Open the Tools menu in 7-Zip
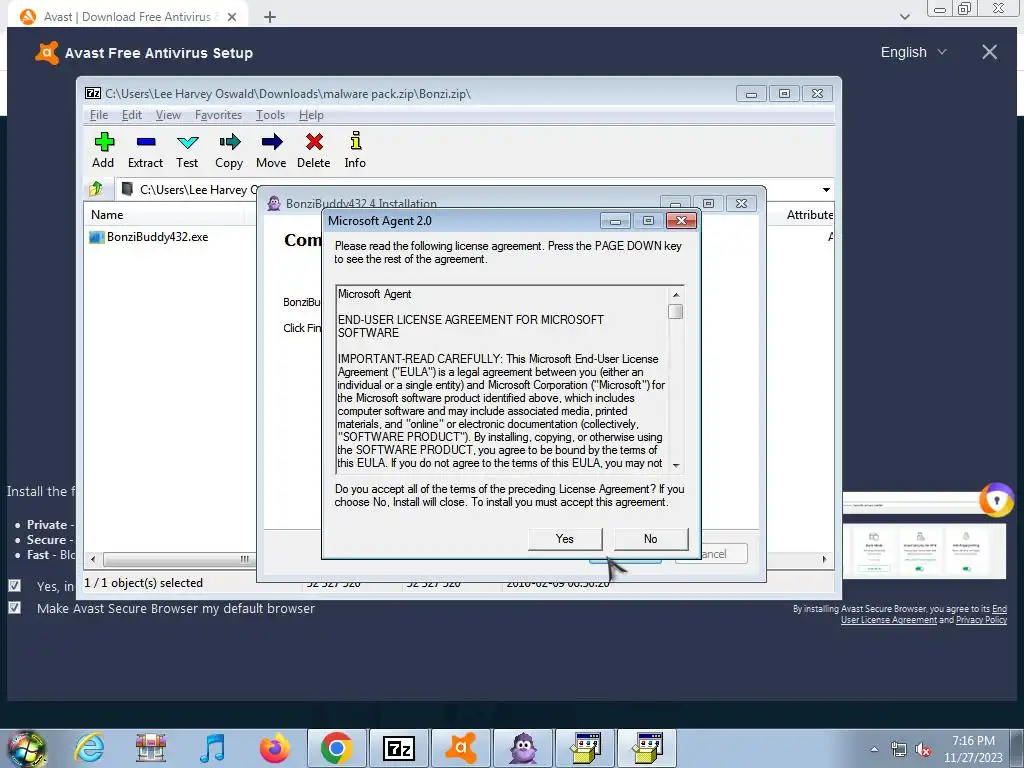The height and width of the screenshot is (768, 1024). (x=270, y=115)
